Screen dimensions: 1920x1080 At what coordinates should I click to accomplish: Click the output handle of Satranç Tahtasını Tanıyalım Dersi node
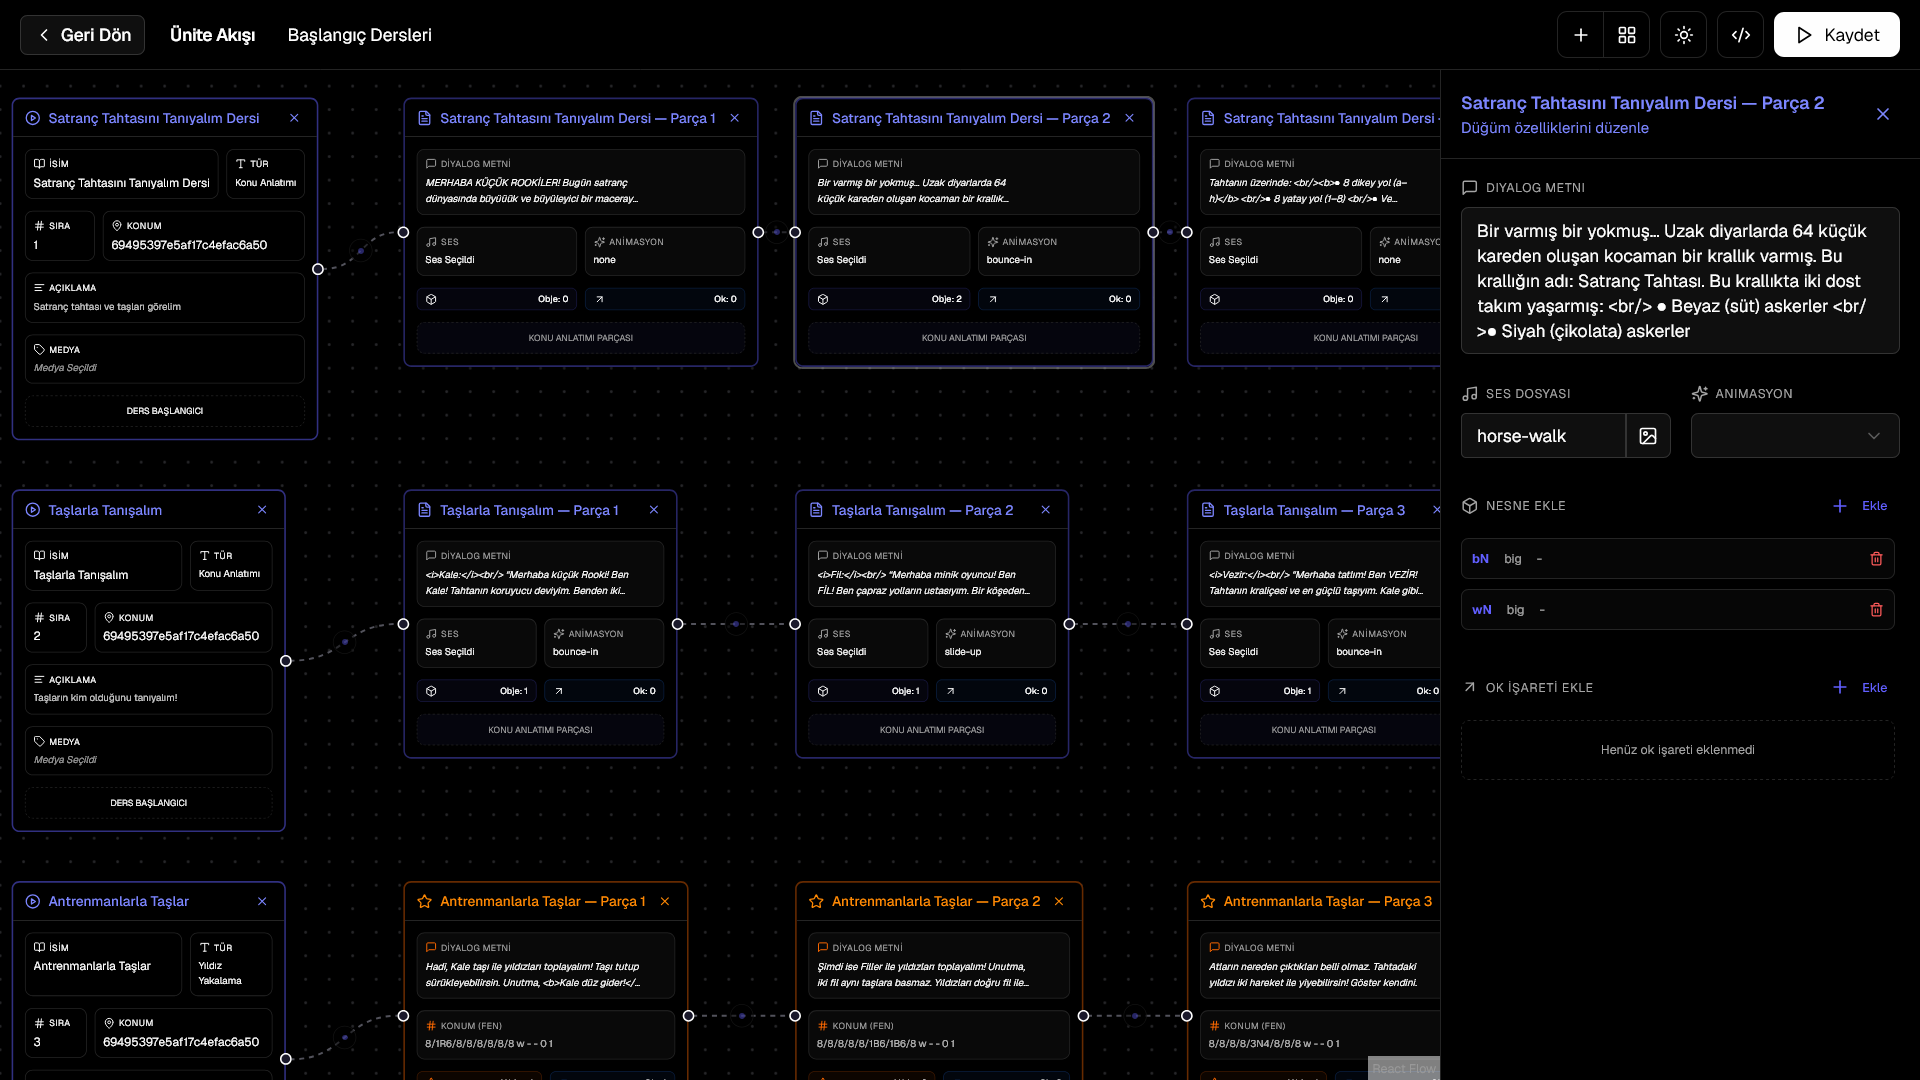318,269
